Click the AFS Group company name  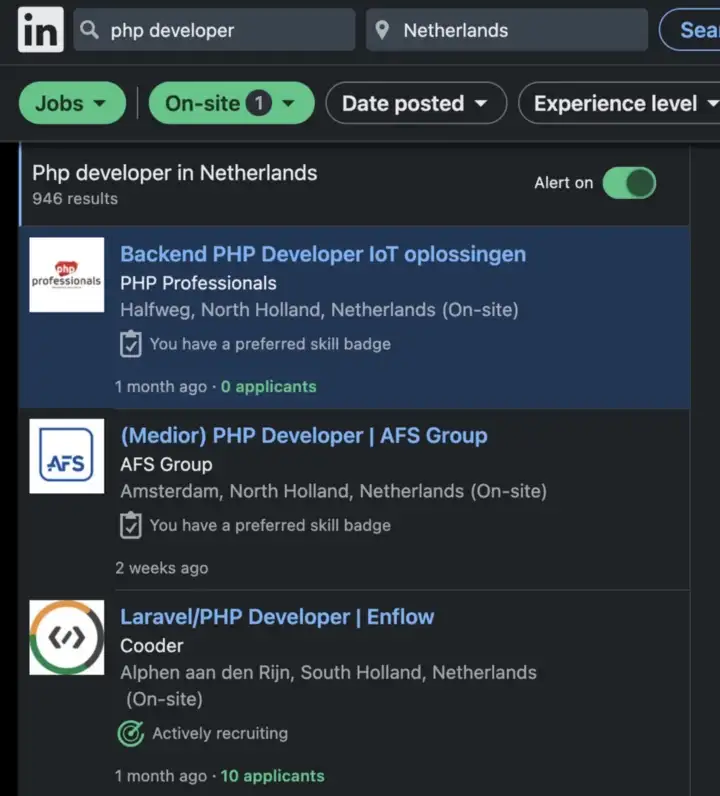(x=166, y=465)
